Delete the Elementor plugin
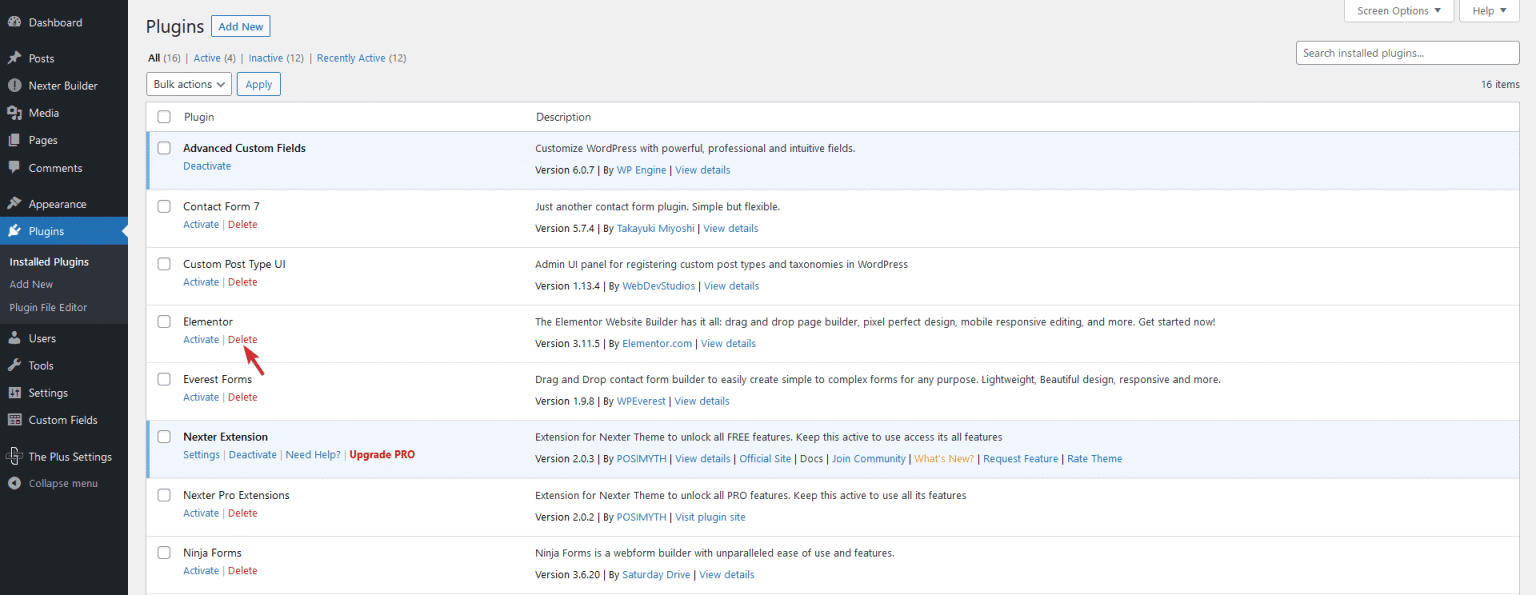Screen dimensions: 1536x595 click(x=242, y=340)
